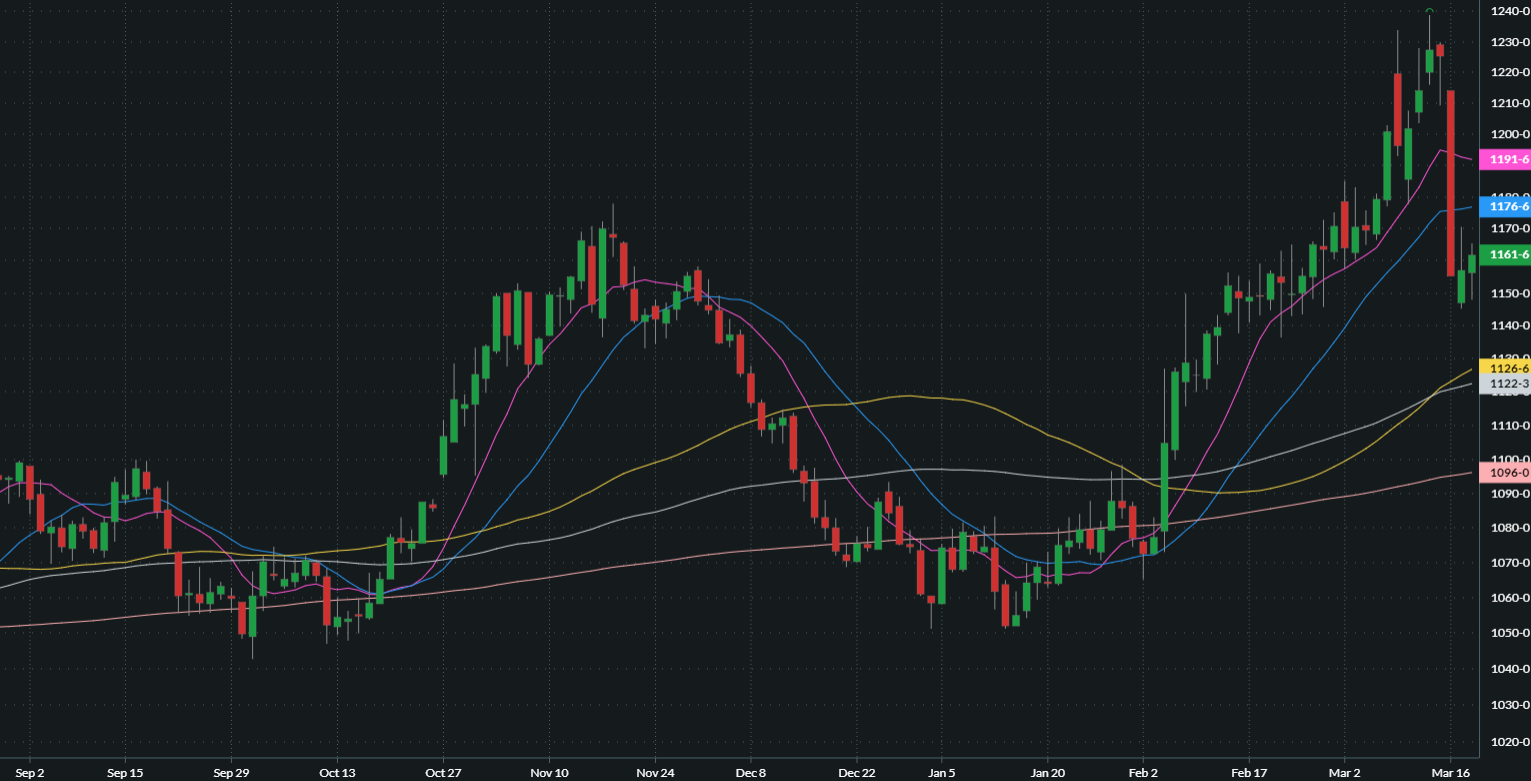Viewport: 1531px width, 781px height.
Task: Select the Dec 22 date label
Action: click(856, 772)
